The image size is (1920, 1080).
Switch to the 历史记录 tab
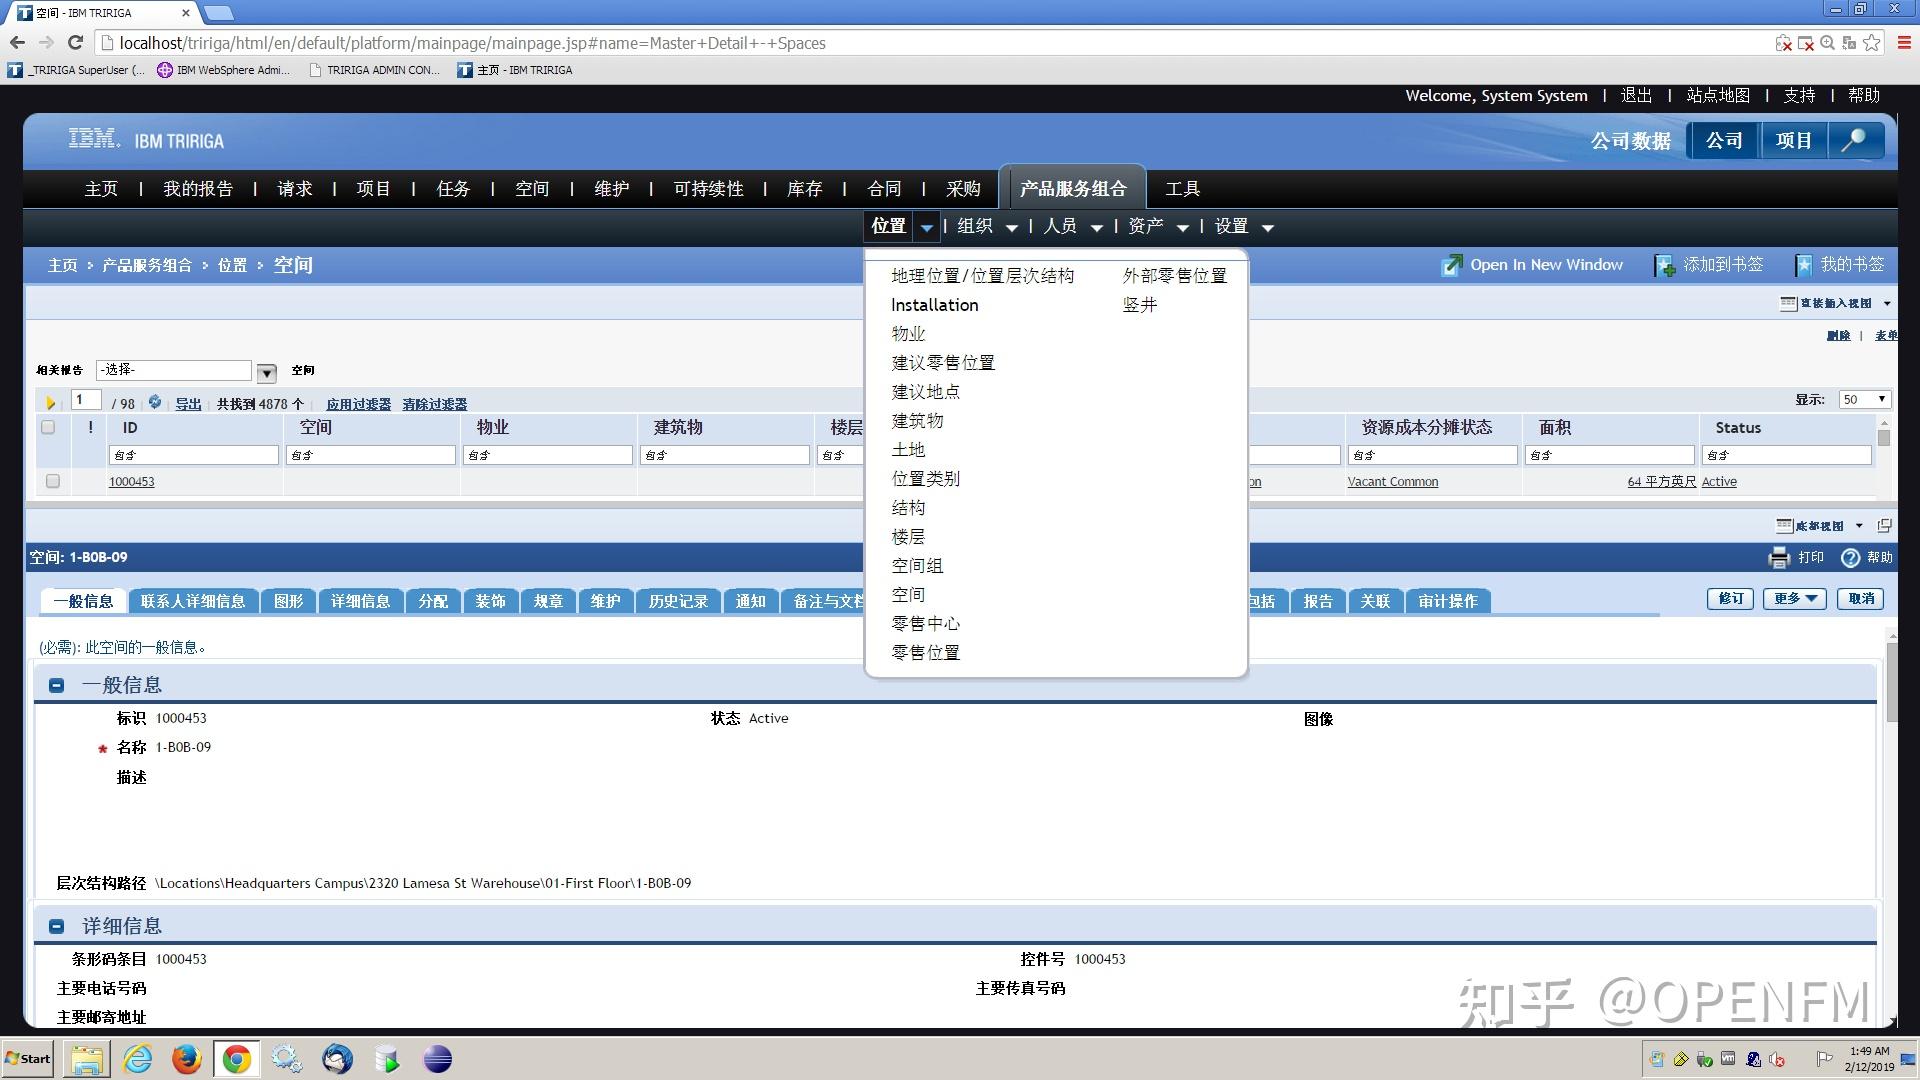tap(678, 601)
